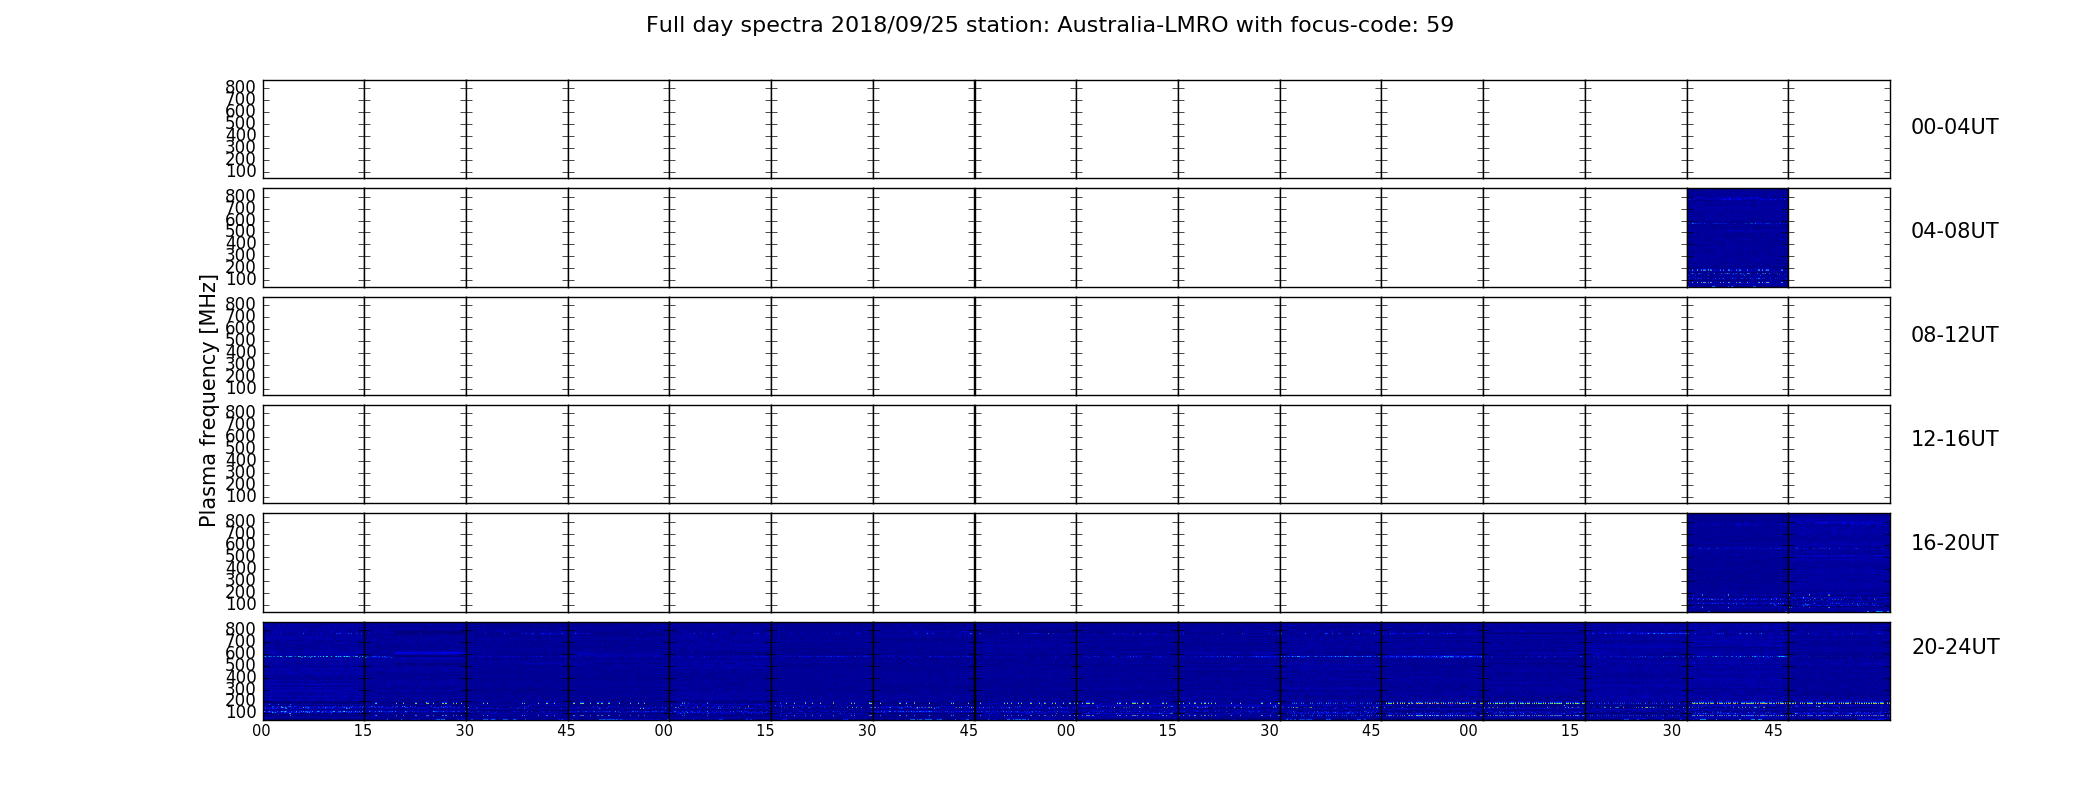Click the 'Plasma frequency [MHz]' axis label

point(208,400)
